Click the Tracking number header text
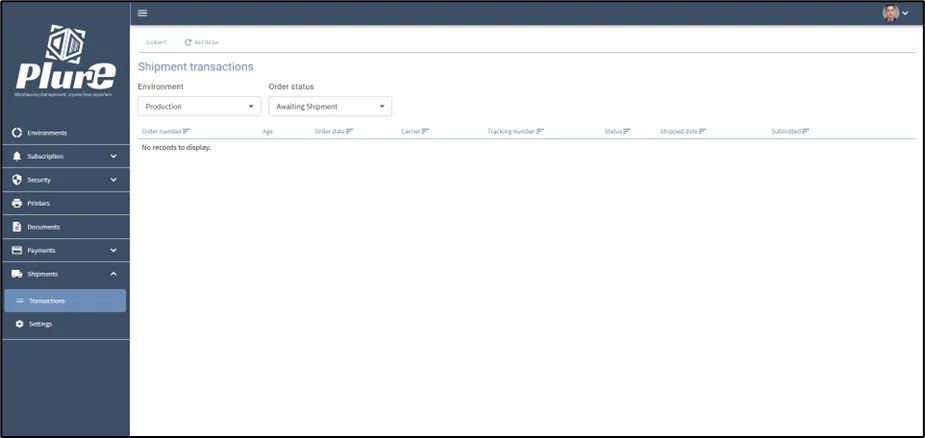This screenshot has height=438, width=925. tap(511, 131)
